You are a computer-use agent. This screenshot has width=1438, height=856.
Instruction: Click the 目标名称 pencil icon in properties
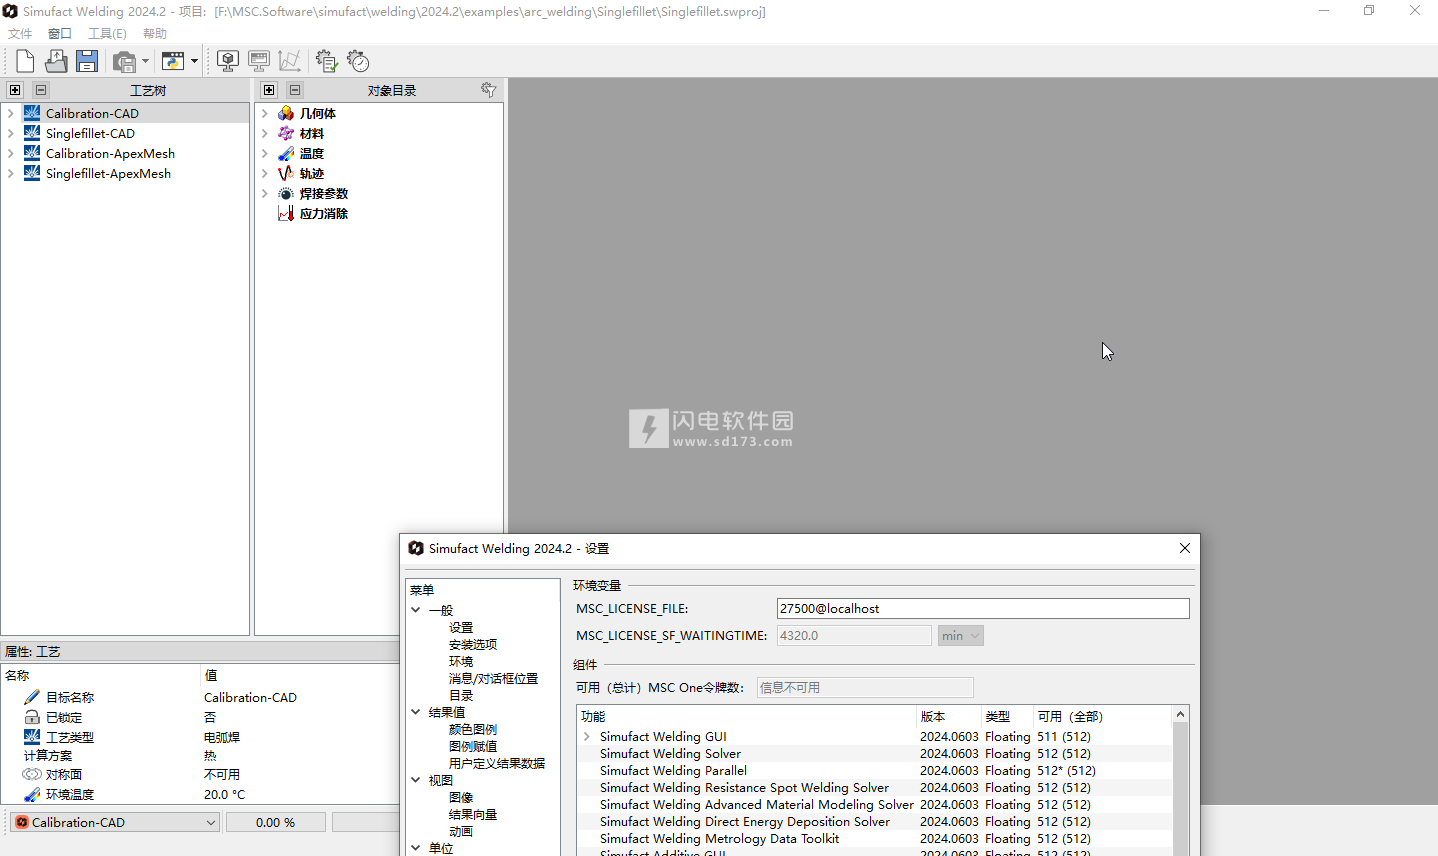click(32, 697)
